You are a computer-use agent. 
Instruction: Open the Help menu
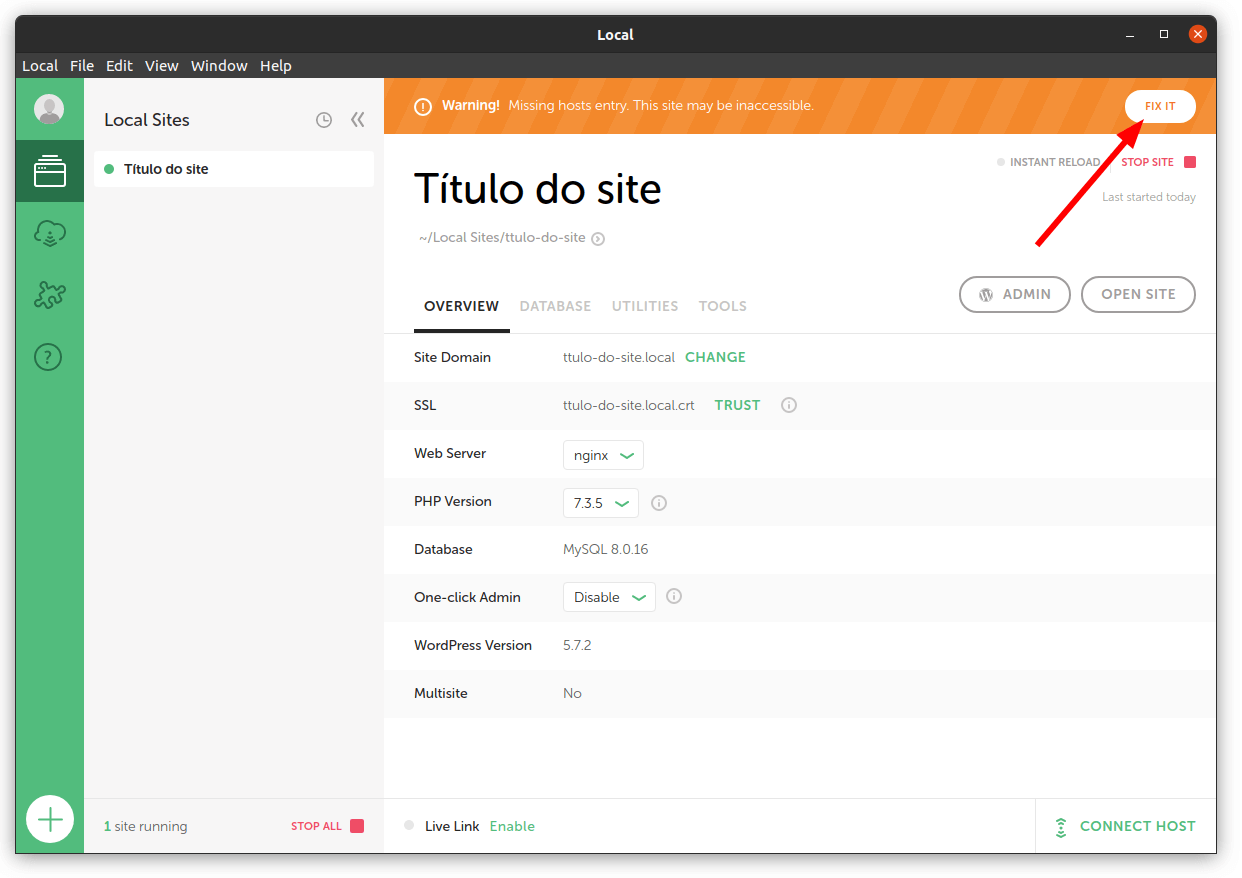276,66
